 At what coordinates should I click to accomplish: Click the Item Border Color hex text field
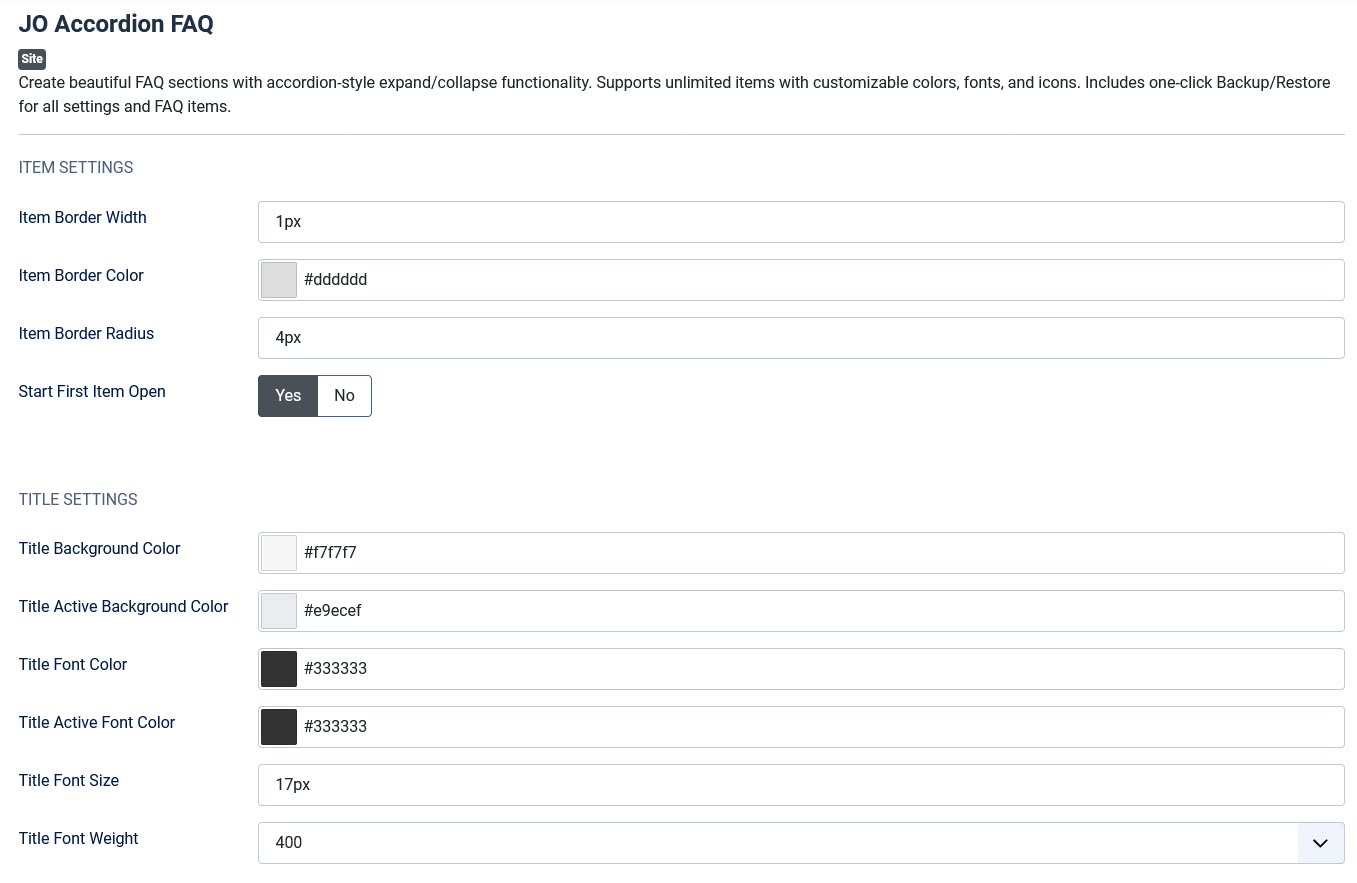coord(821,280)
